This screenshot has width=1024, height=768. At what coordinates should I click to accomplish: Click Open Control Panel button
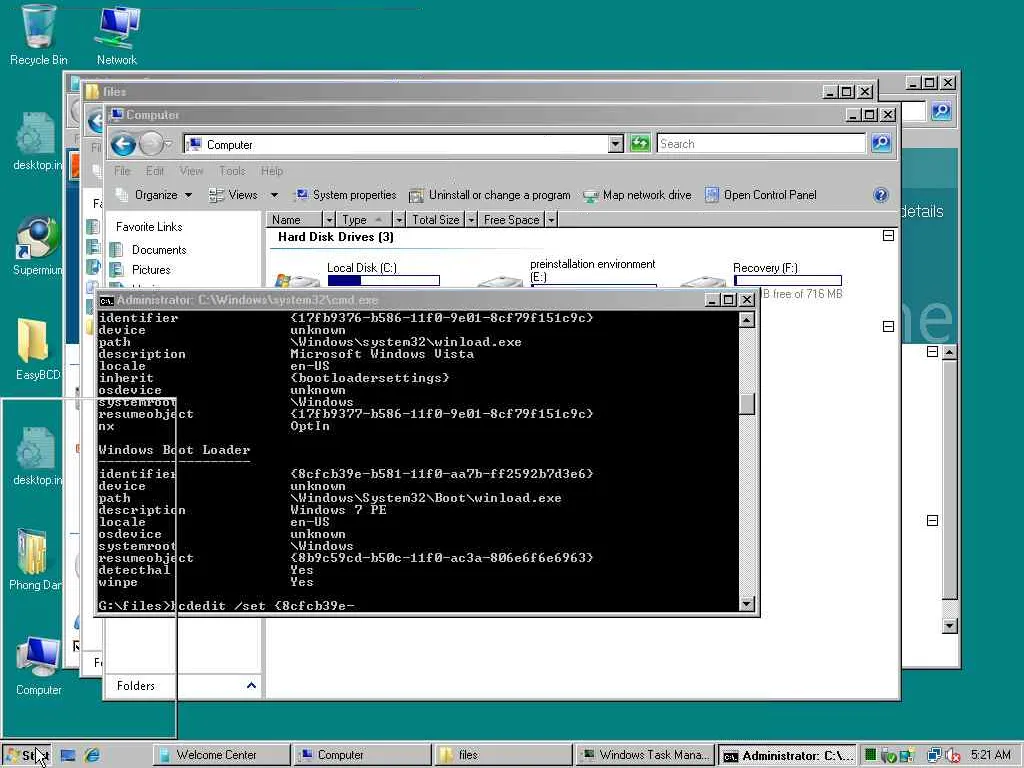(761, 195)
